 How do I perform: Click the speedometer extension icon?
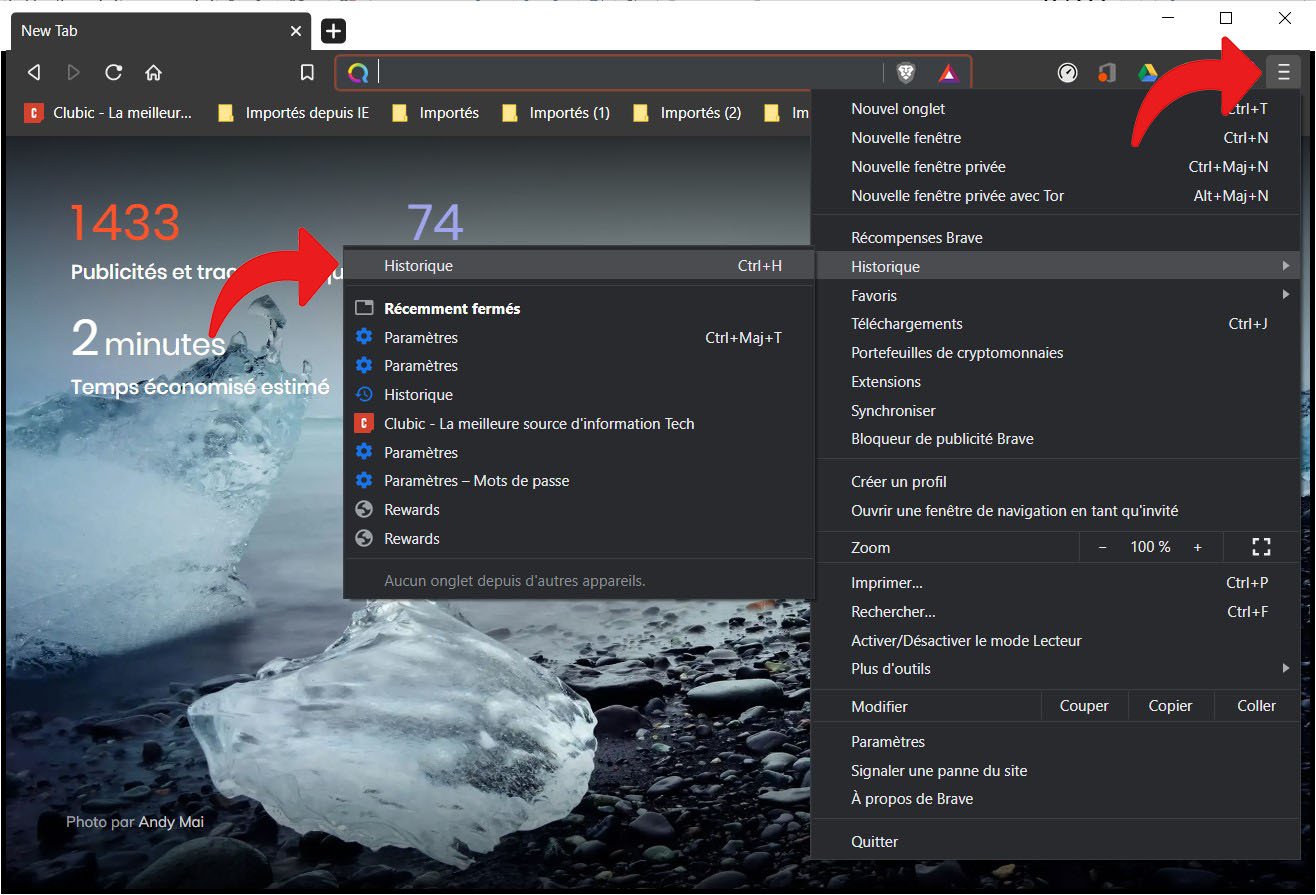1067,72
